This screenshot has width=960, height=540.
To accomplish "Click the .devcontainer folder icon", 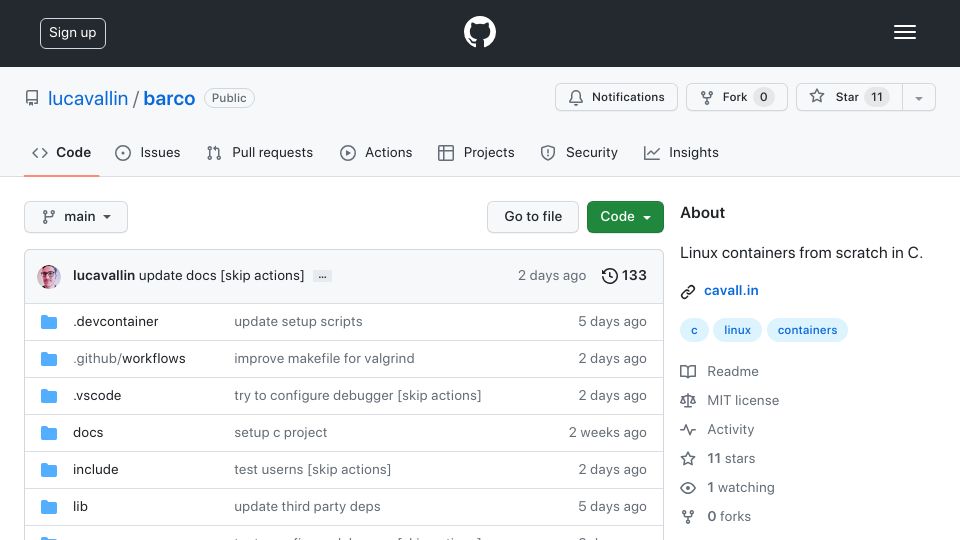I will click(x=49, y=322).
